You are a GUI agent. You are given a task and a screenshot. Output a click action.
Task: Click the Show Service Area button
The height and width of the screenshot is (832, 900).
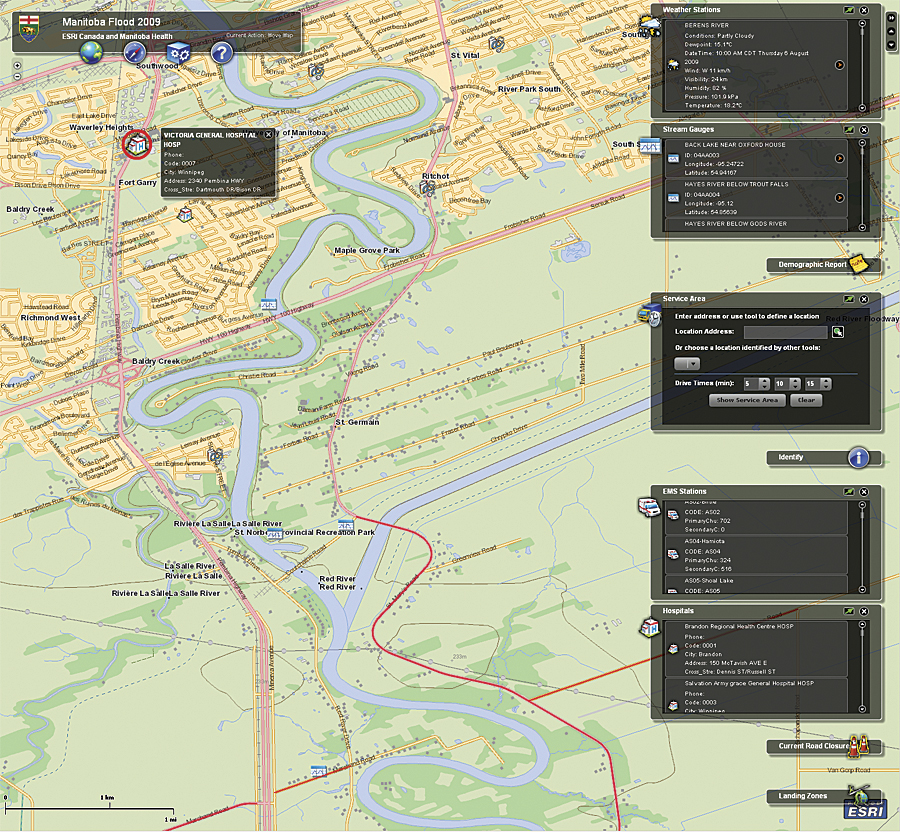(747, 401)
